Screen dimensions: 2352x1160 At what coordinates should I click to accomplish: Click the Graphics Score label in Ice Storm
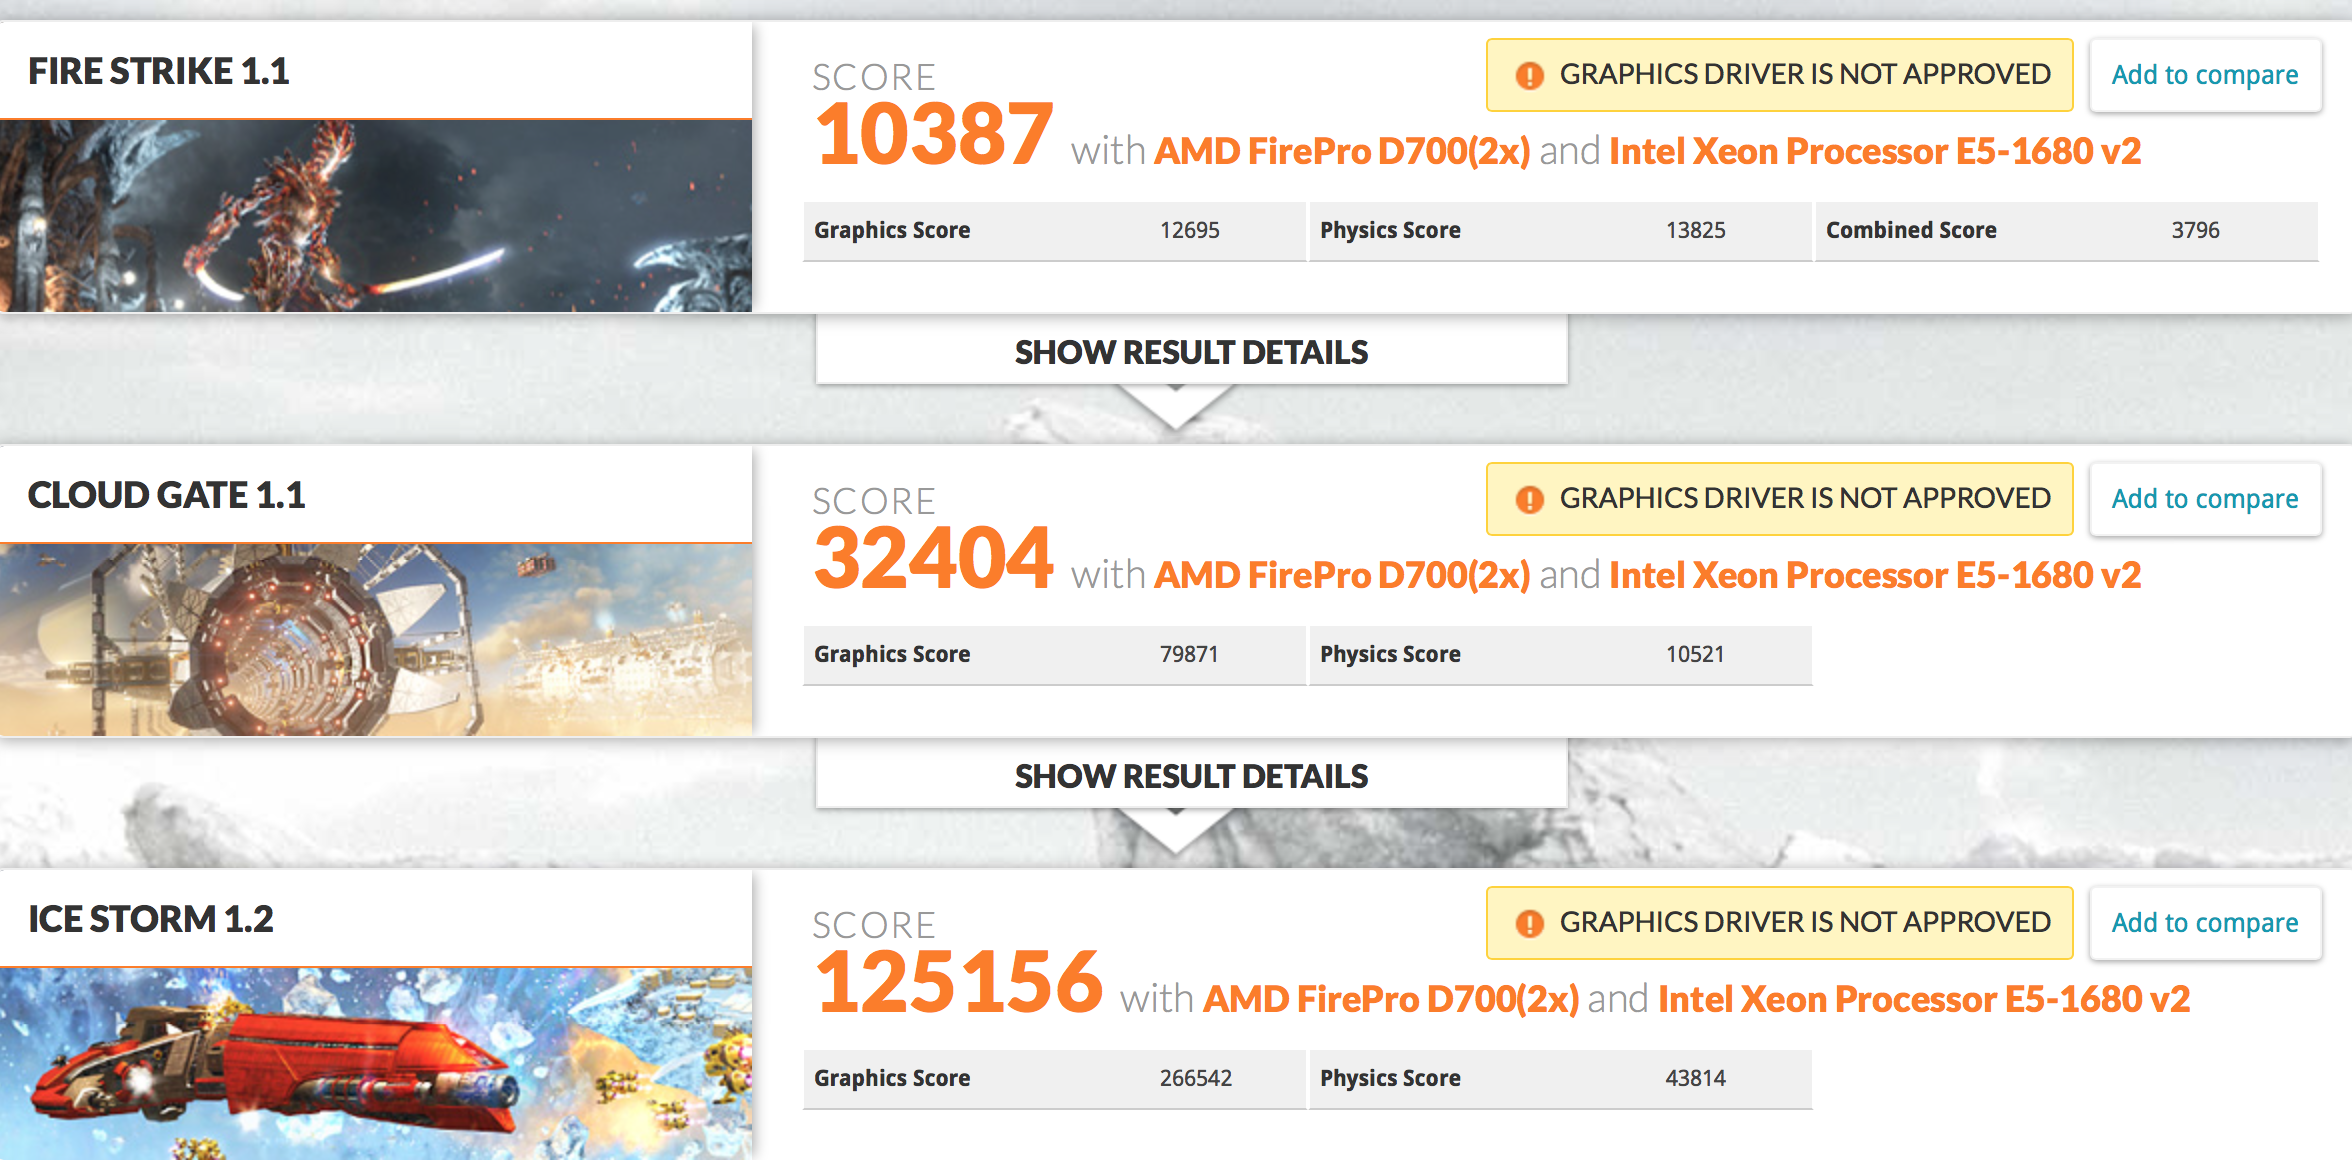[892, 1078]
